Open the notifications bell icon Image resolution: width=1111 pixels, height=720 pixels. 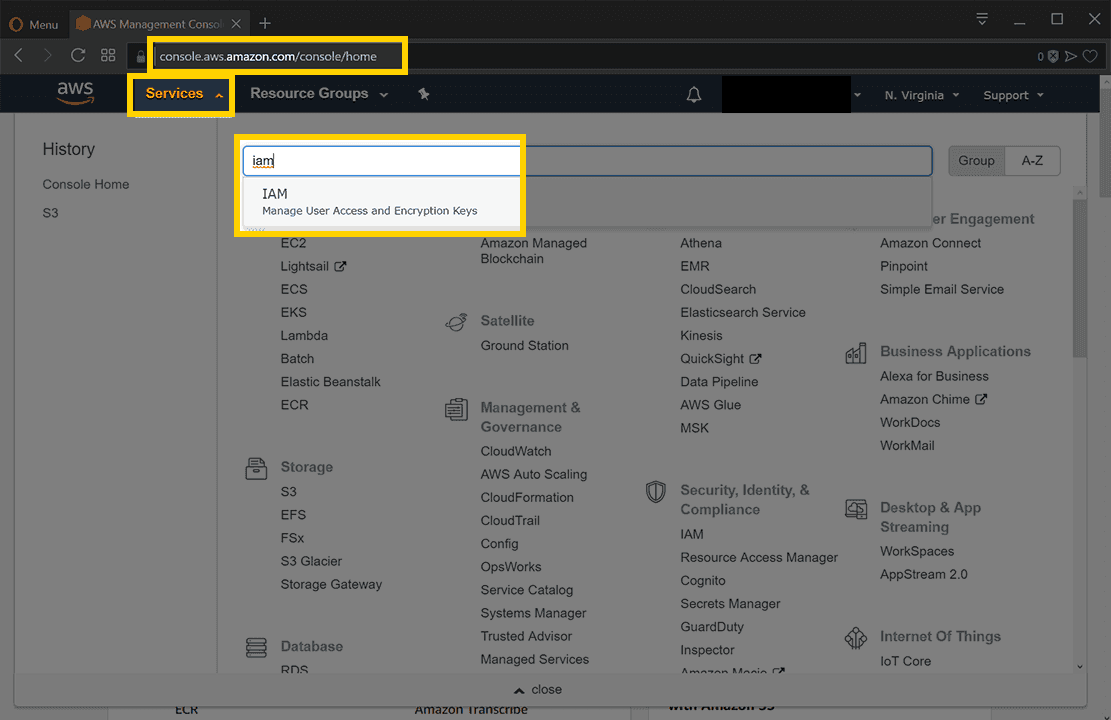[x=694, y=94]
